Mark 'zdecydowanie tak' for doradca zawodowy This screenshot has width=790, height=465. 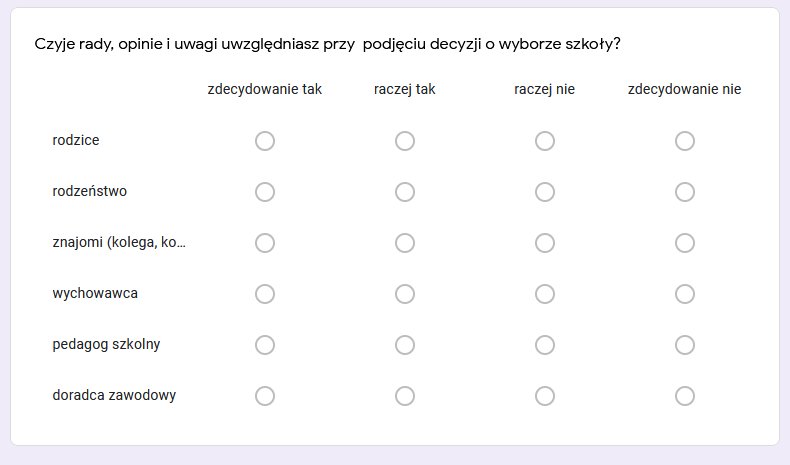point(265,396)
